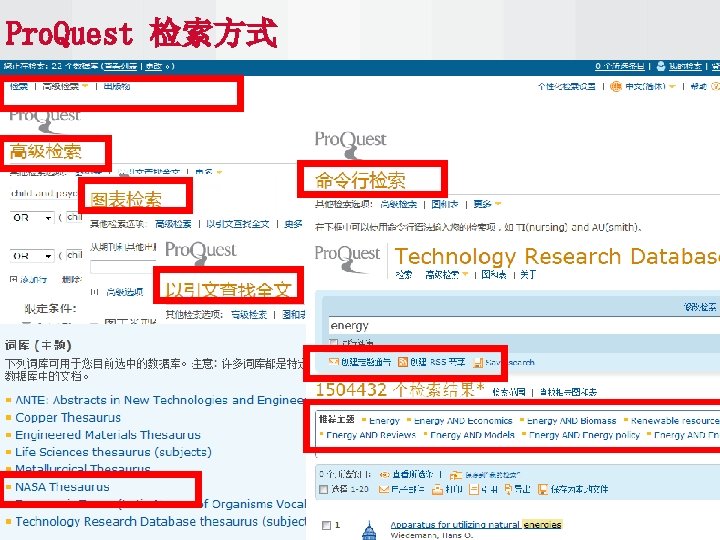The width and height of the screenshot is (720, 540).
Task: Open the Engineered Materials Thesaurus link
Action: (108, 435)
